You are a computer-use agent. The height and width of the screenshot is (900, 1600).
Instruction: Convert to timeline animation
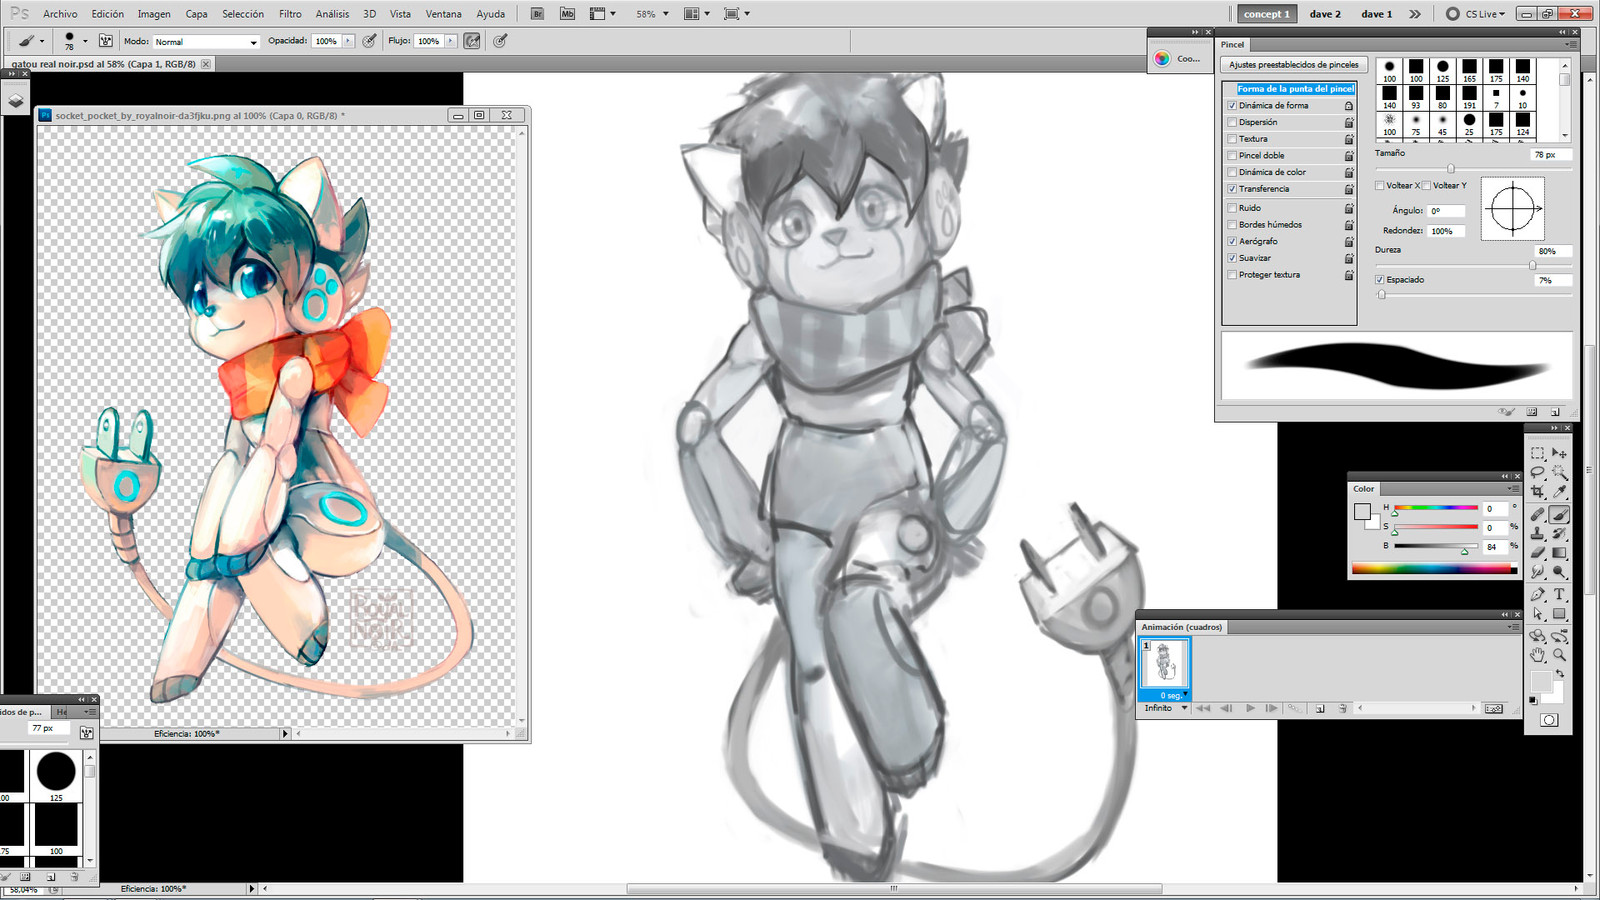point(1494,708)
